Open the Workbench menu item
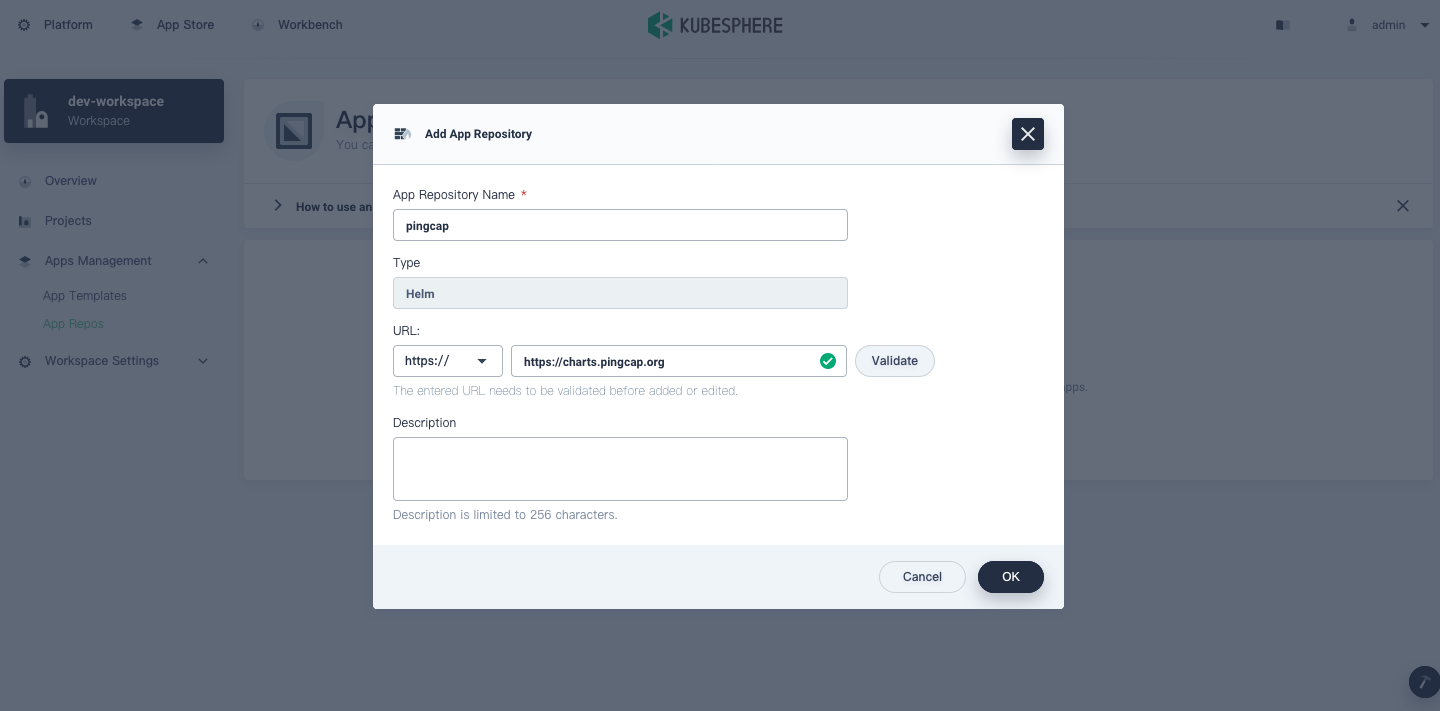The image size is (1440, 711). 308,24
